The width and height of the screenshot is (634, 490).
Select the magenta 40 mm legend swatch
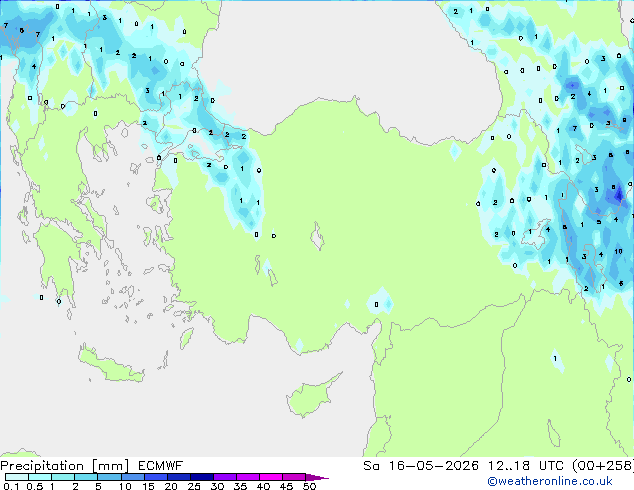[x=271, y=477]
